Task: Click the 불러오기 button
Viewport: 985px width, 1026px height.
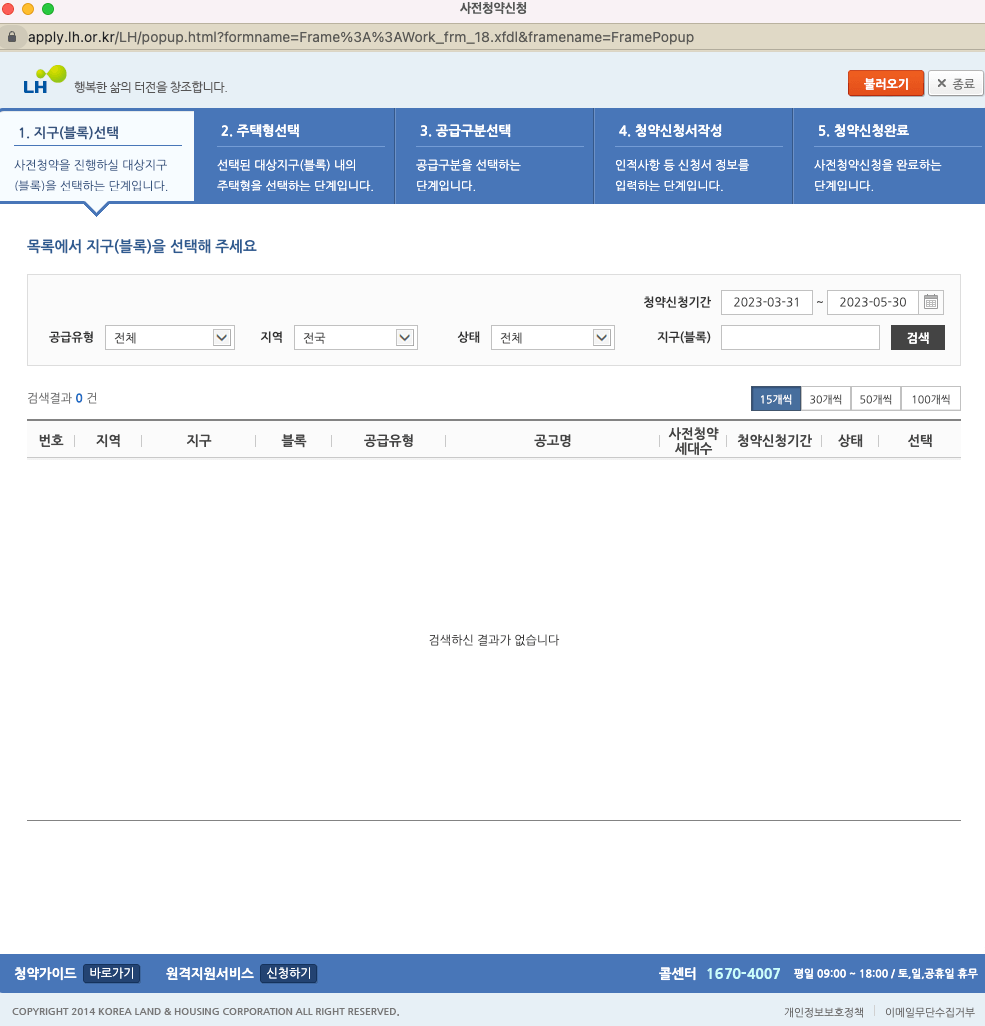Action: [886, 84]
